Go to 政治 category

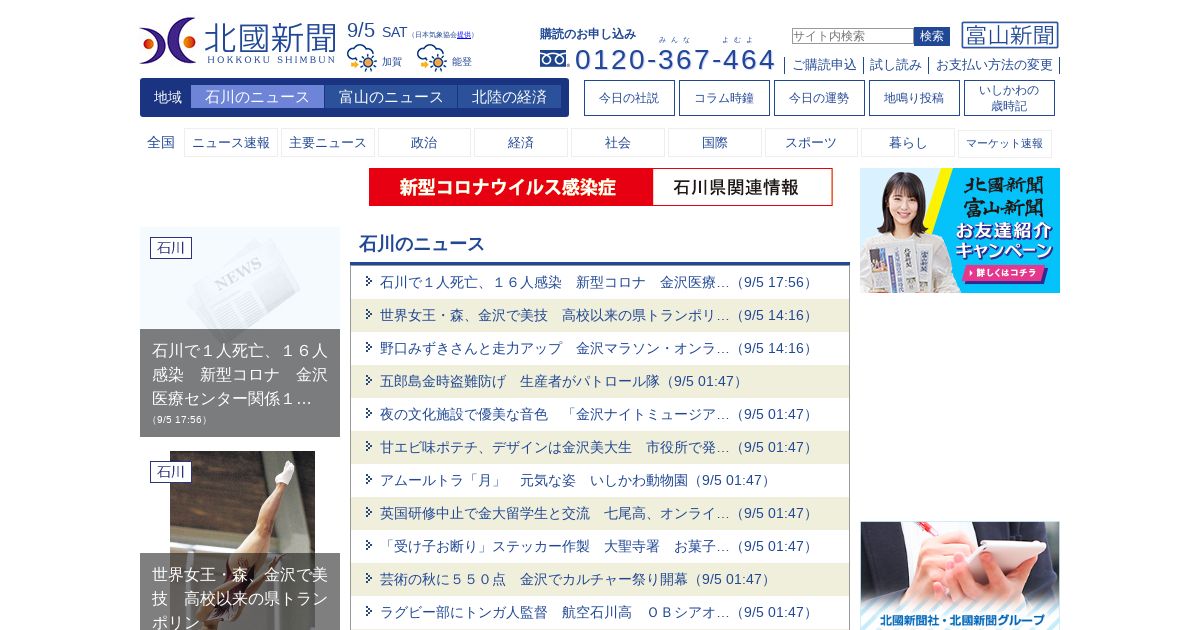[x=424, y=143]
